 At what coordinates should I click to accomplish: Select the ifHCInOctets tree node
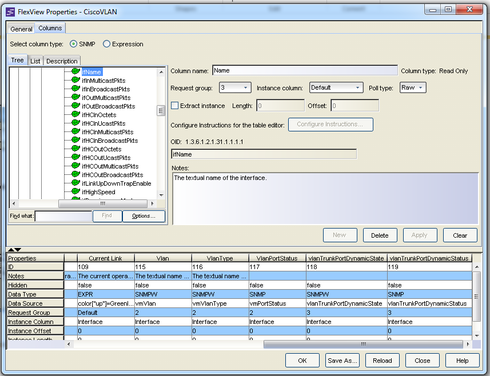[99, 115]
